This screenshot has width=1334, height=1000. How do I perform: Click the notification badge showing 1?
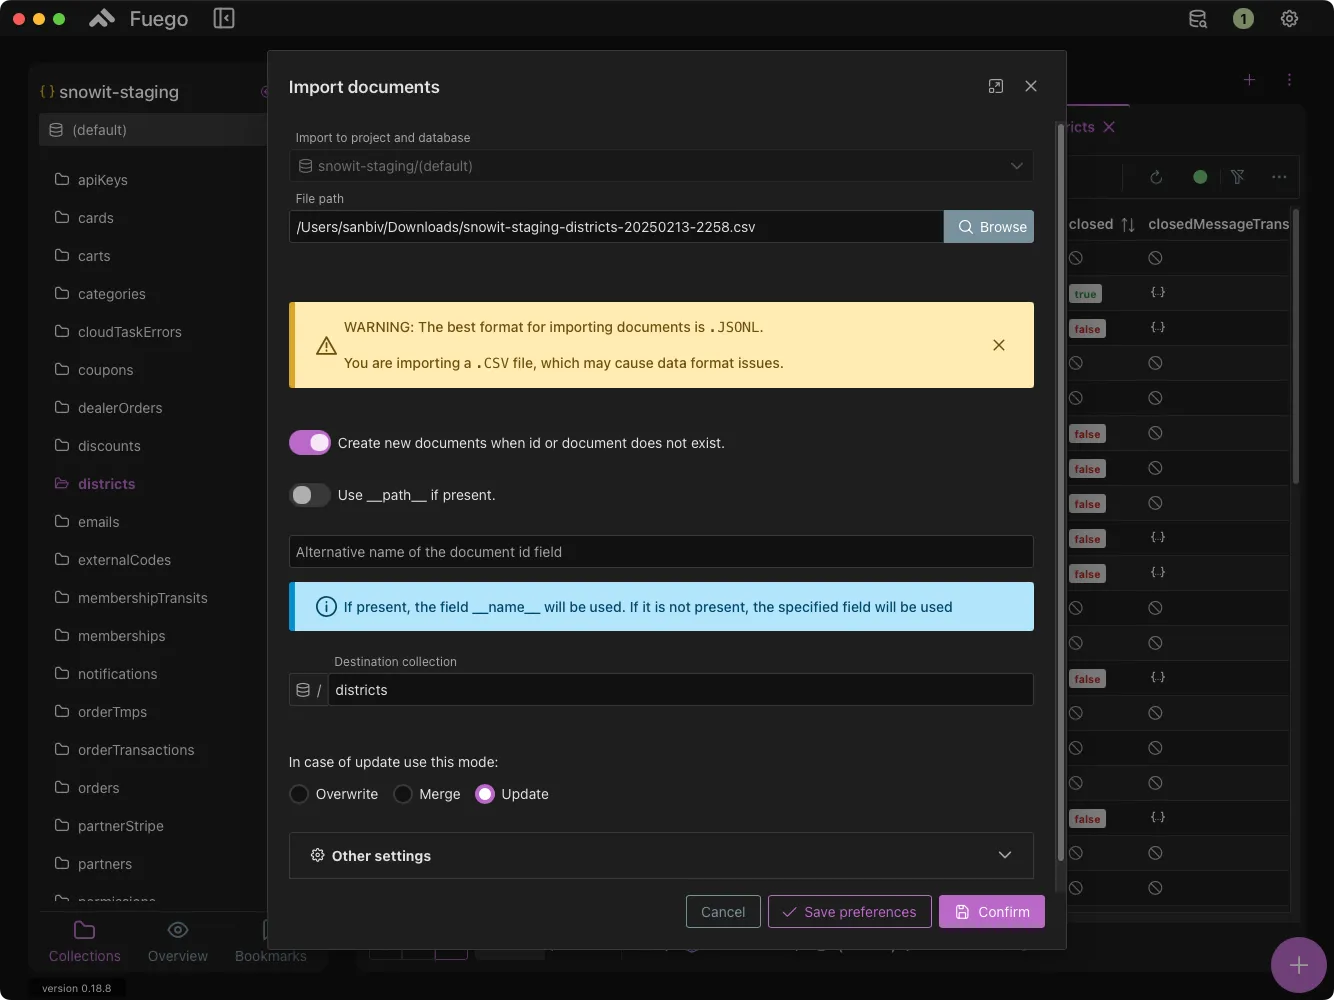pyautogui.click(x=1243, y=18)
